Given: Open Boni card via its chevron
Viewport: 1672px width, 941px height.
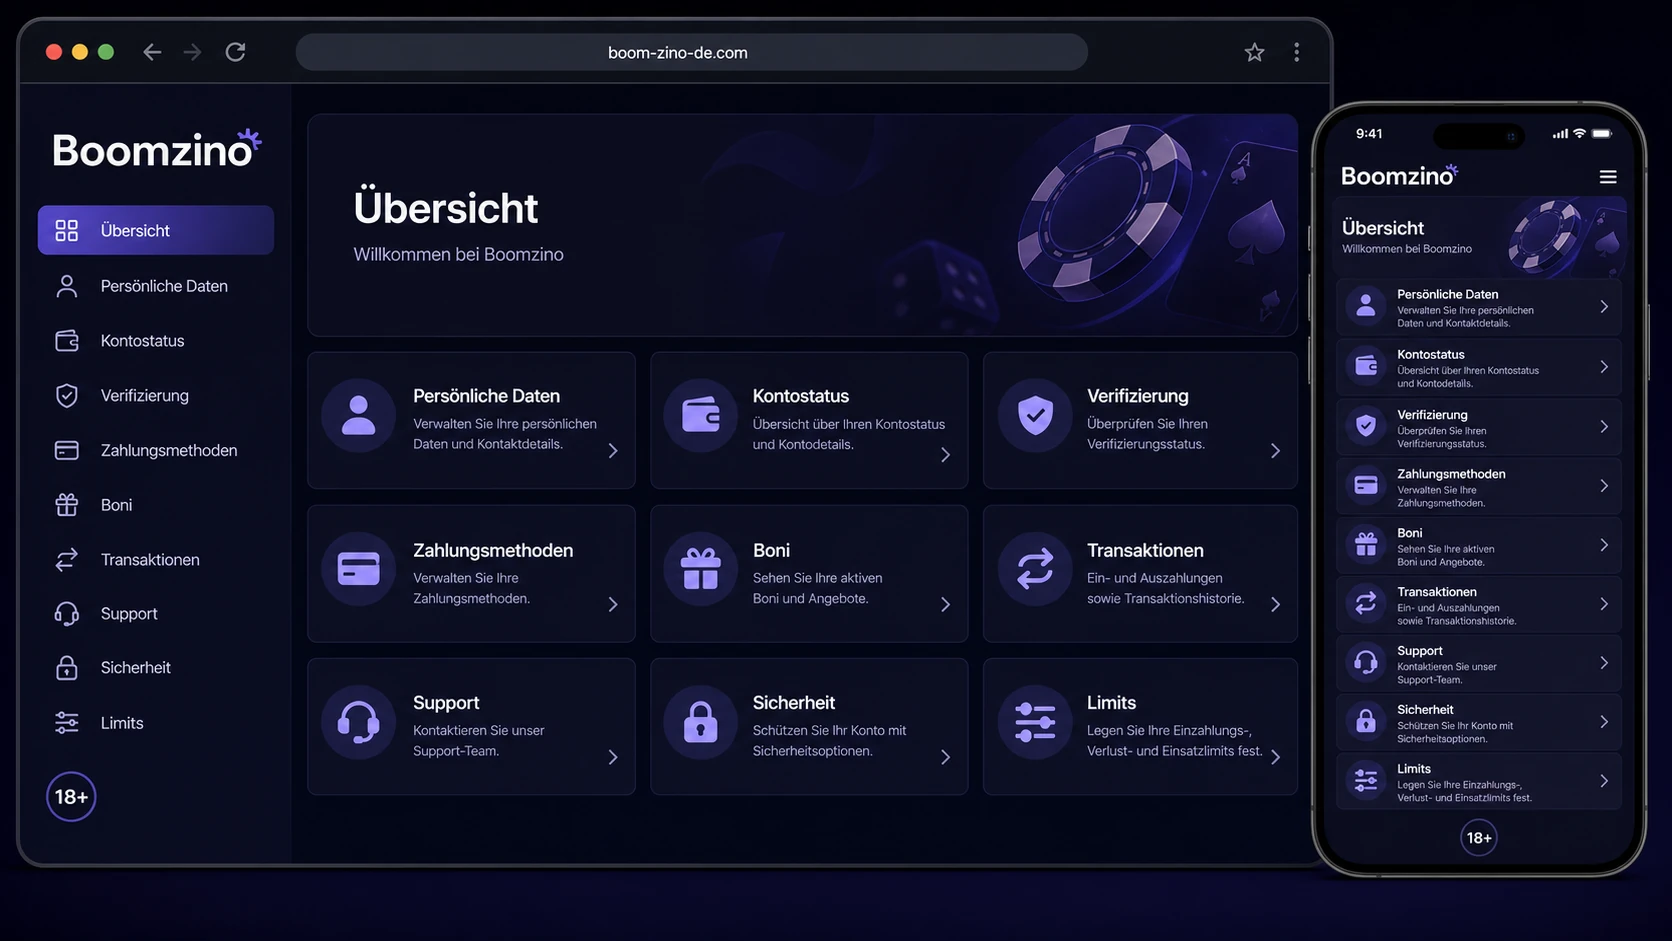Looking at the screenshot, I should [x=945, y=604].
